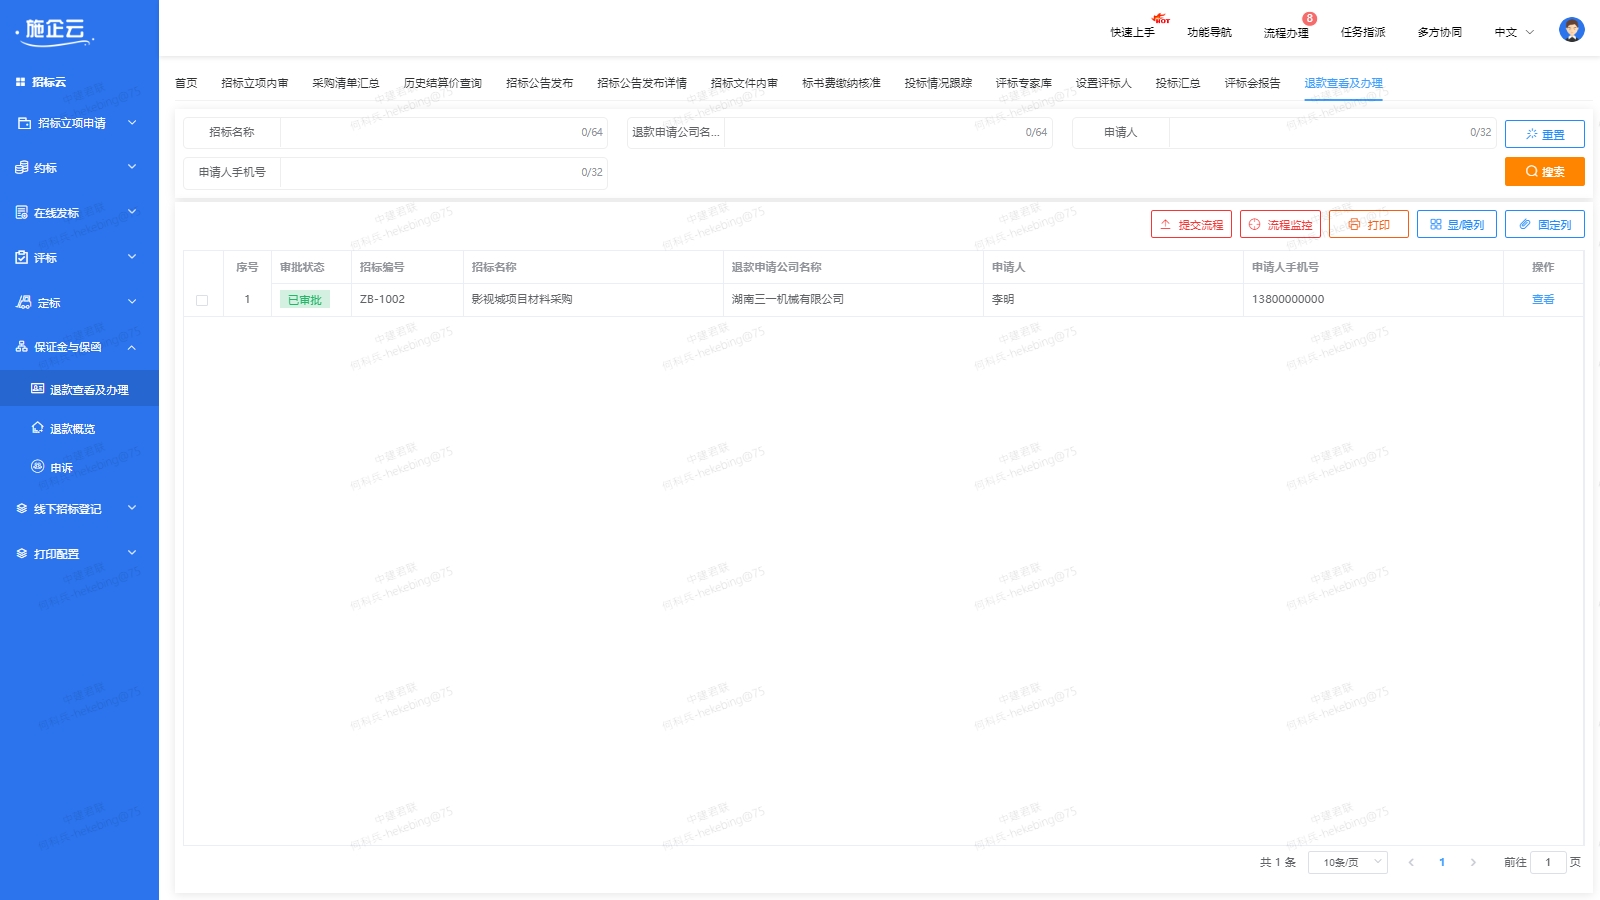Click 查看 link in first row
The width and height of the screenshot is (1600, 900).
tap(1543, 299)
